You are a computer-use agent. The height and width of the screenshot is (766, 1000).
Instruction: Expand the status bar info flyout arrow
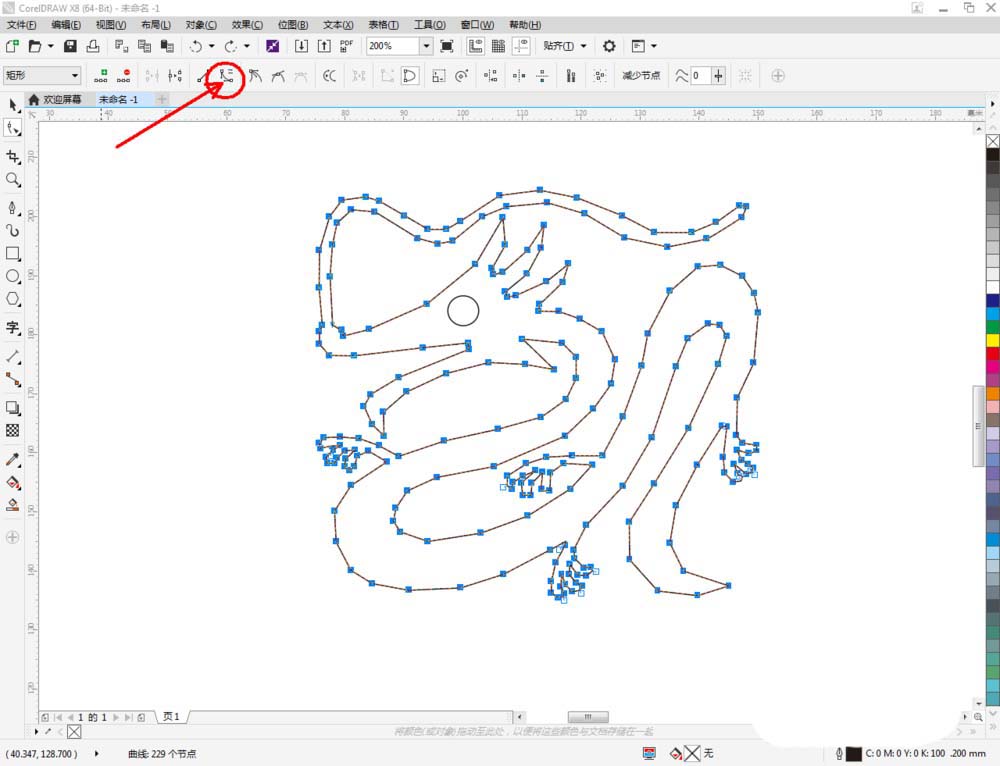[x=96, y=753]
